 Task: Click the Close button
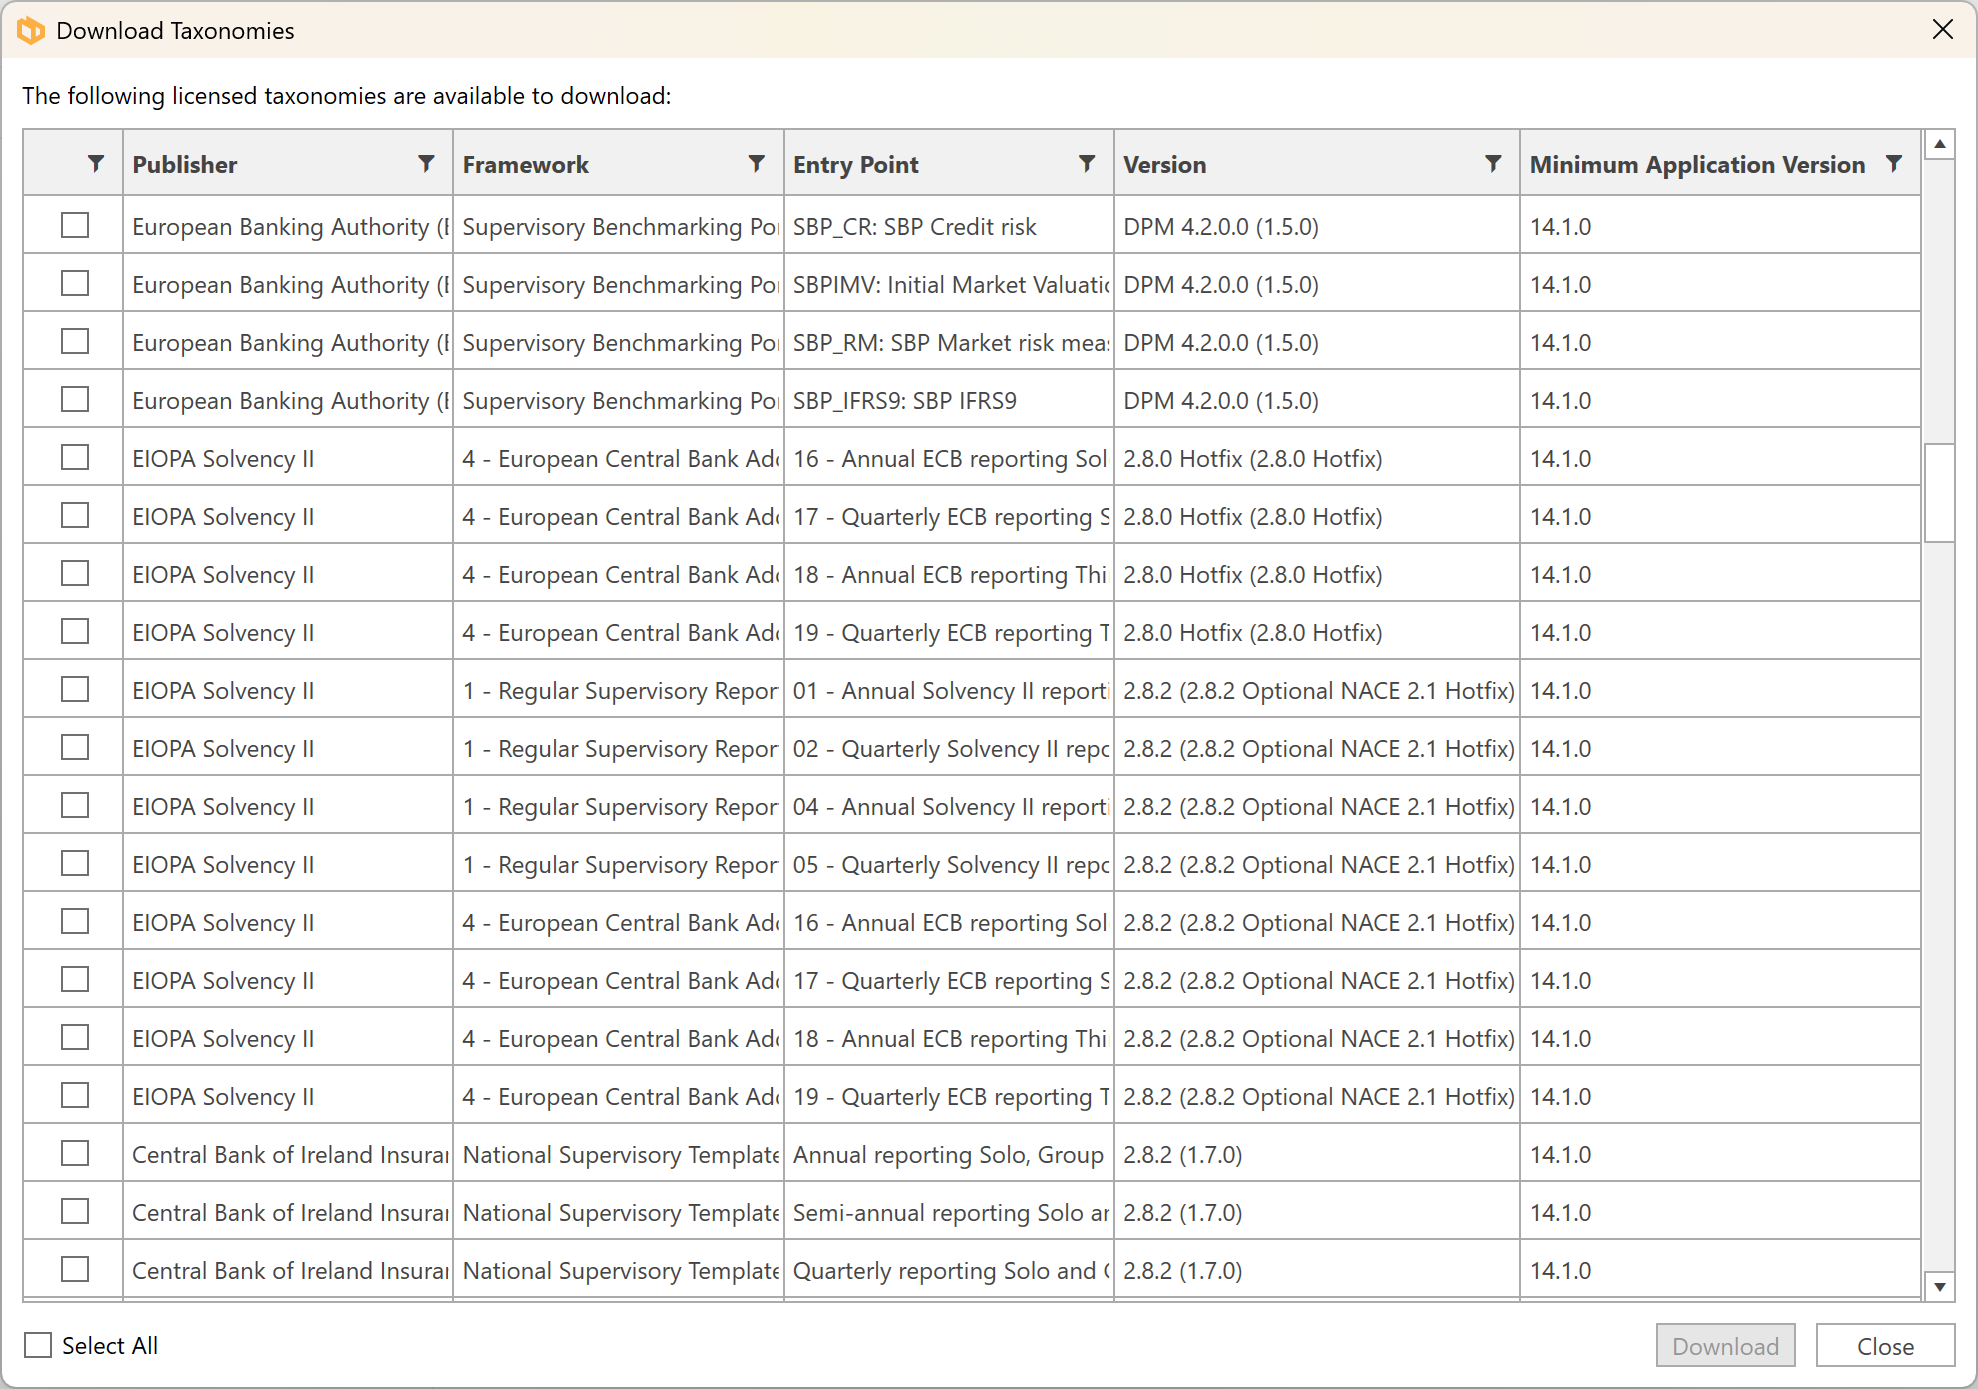pyautogui.click(x=1884, y=1346)
